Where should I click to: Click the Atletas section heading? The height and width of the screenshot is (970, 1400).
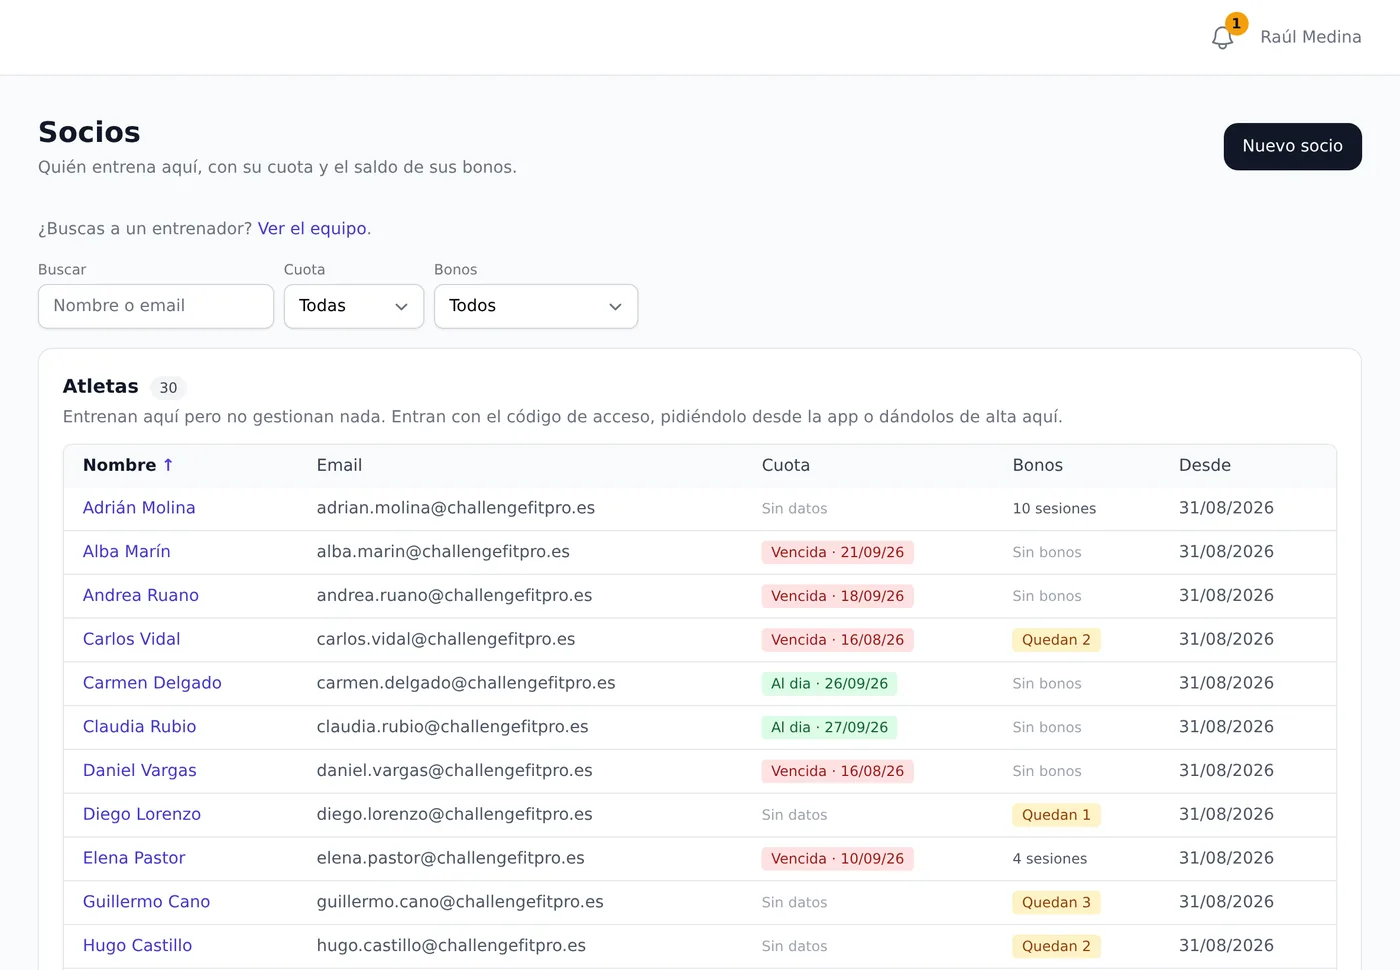pos(101,386)
